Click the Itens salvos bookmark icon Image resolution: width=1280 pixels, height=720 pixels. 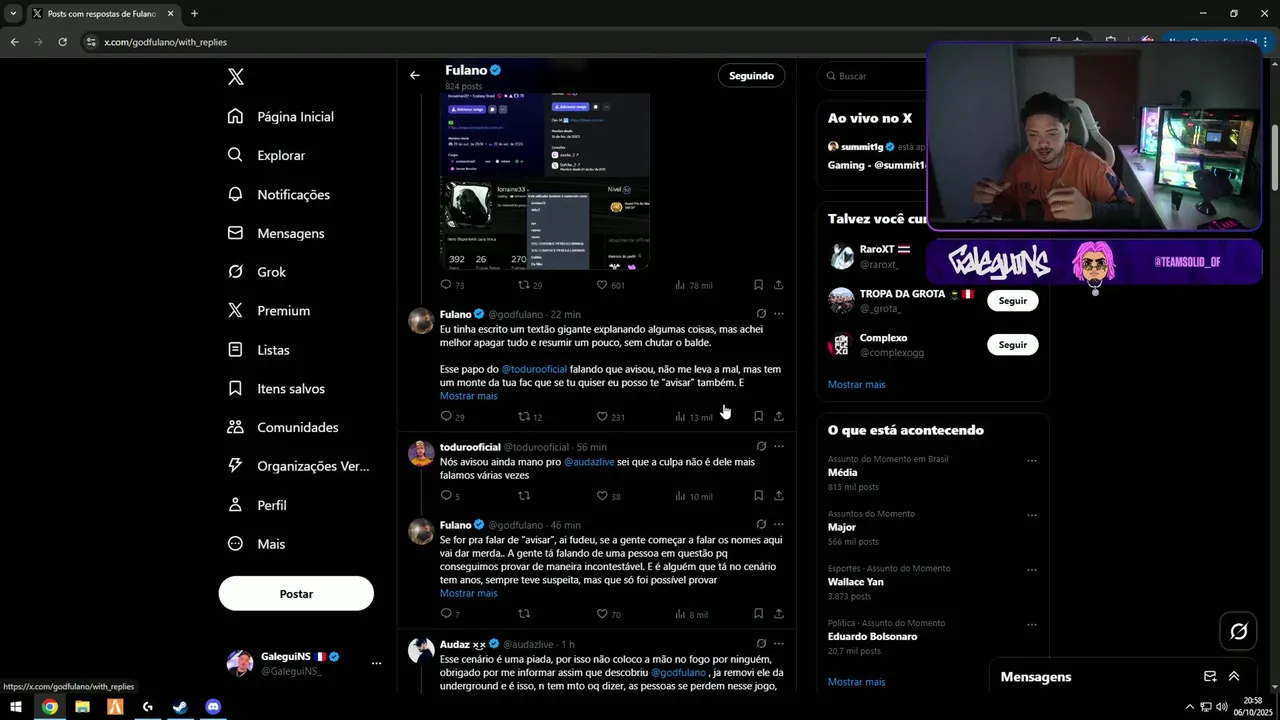tap(235, 388)
